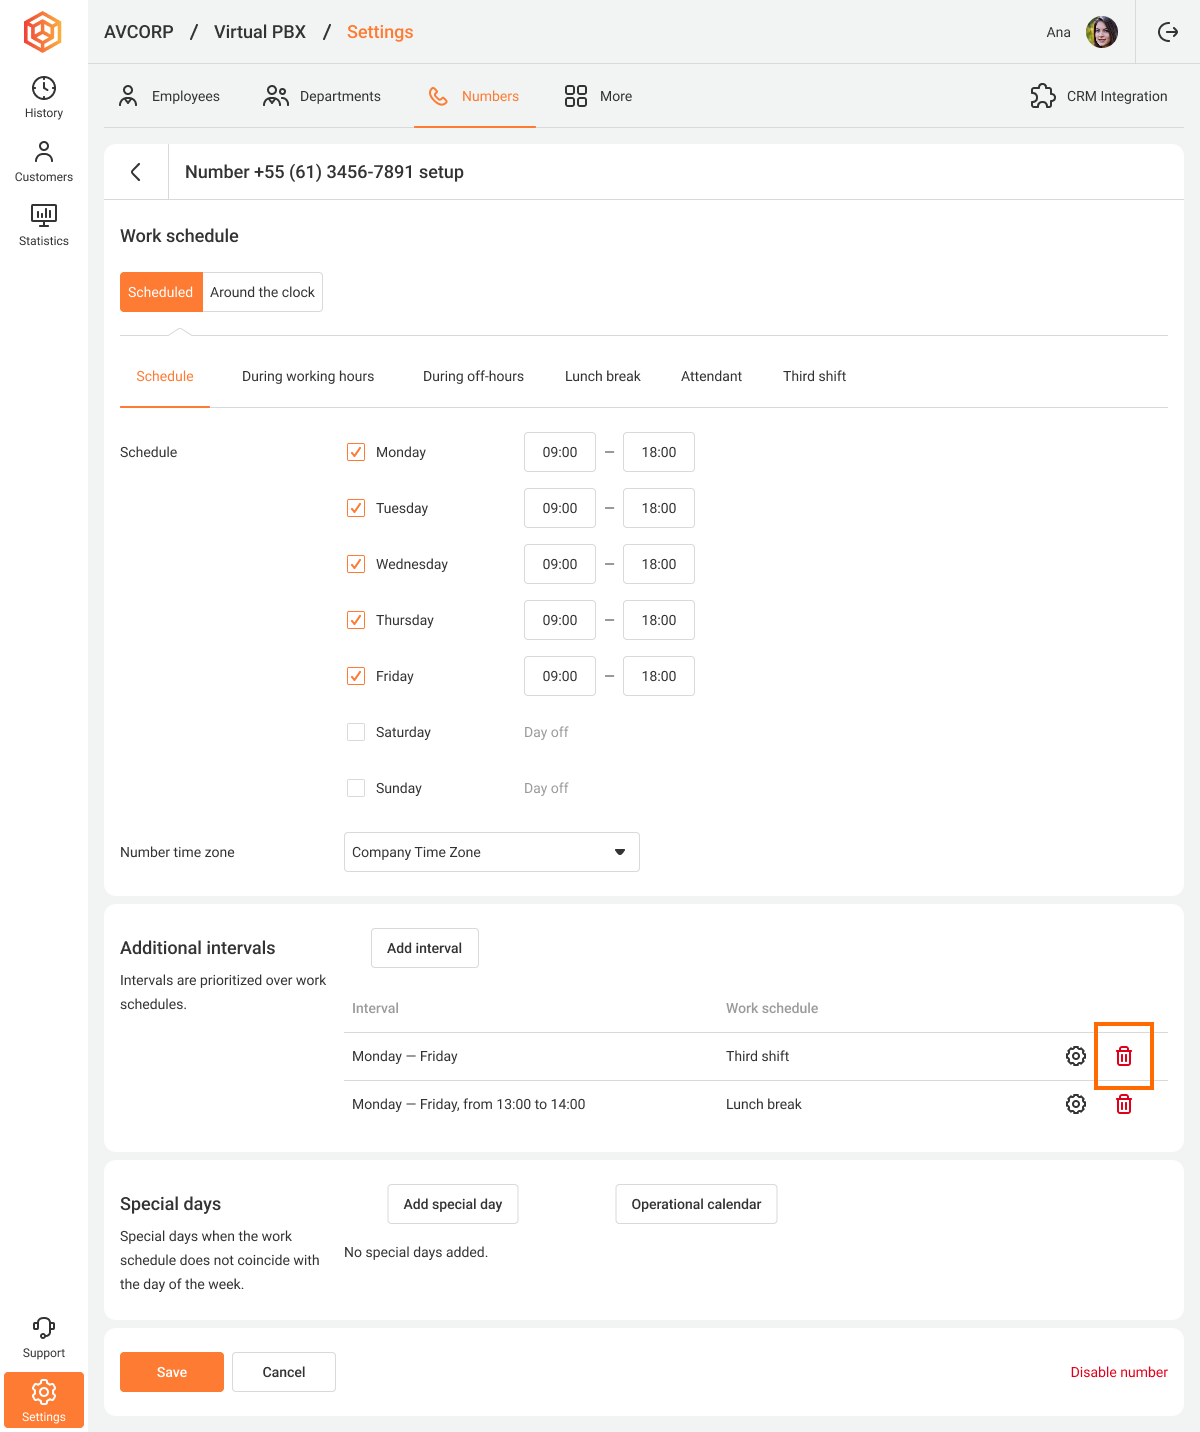Click the More grid icon

[x=575, y=96]
